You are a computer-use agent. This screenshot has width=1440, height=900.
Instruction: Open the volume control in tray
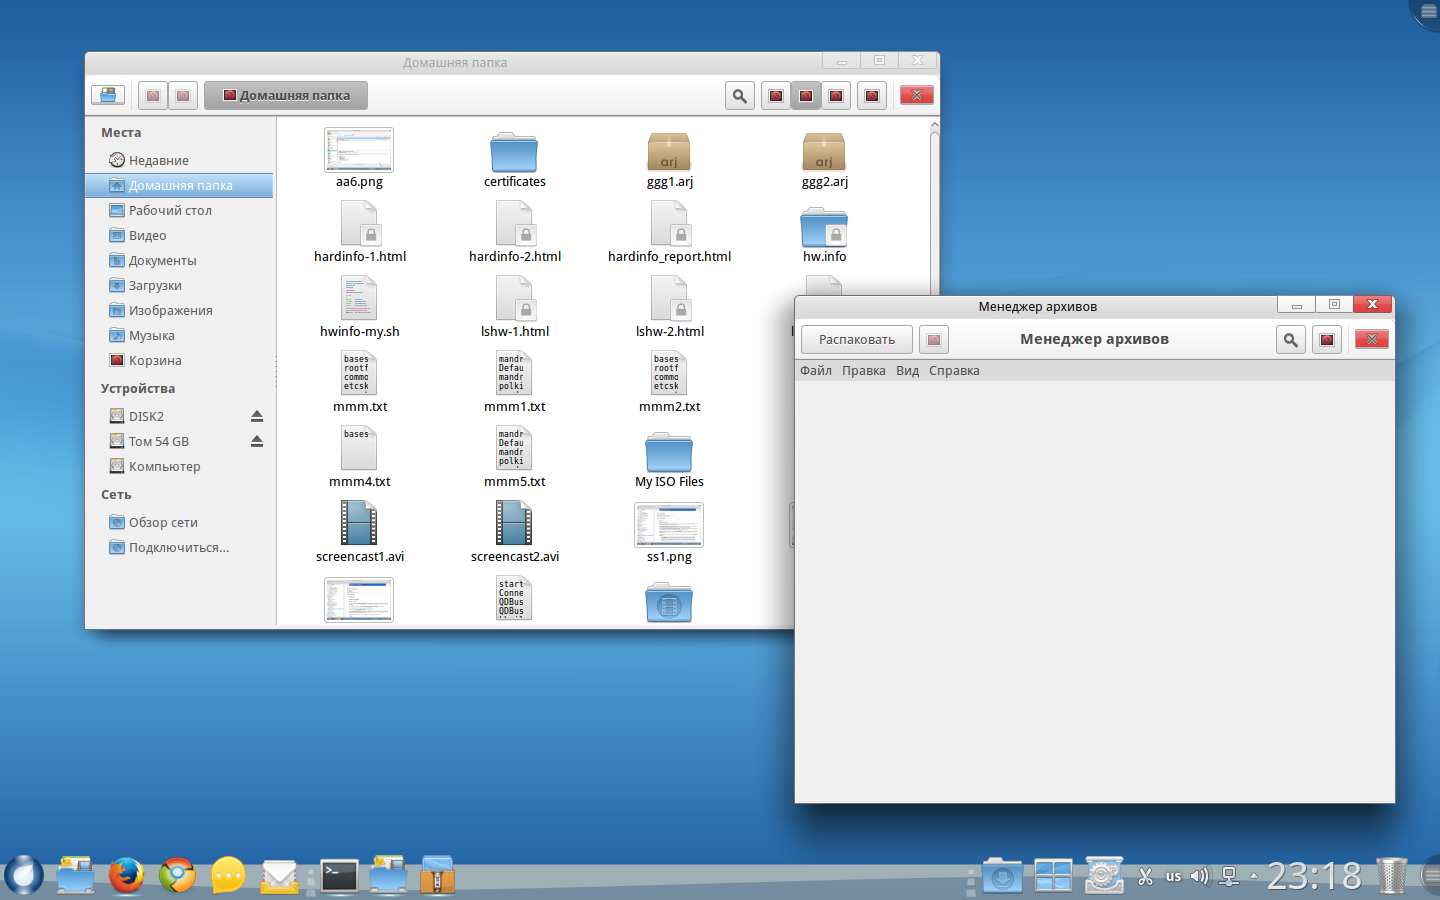coord(1199,876)
